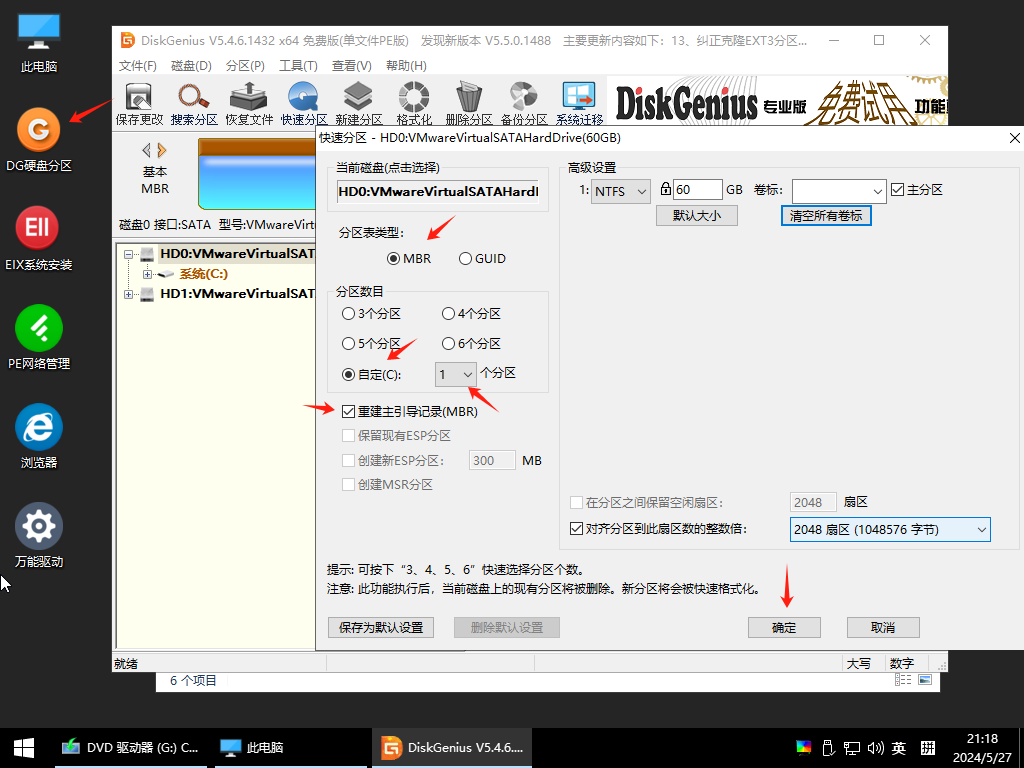Open 此电脑 desktop icon
This screenshot has height=768, width=1024.
pos(39,42)
